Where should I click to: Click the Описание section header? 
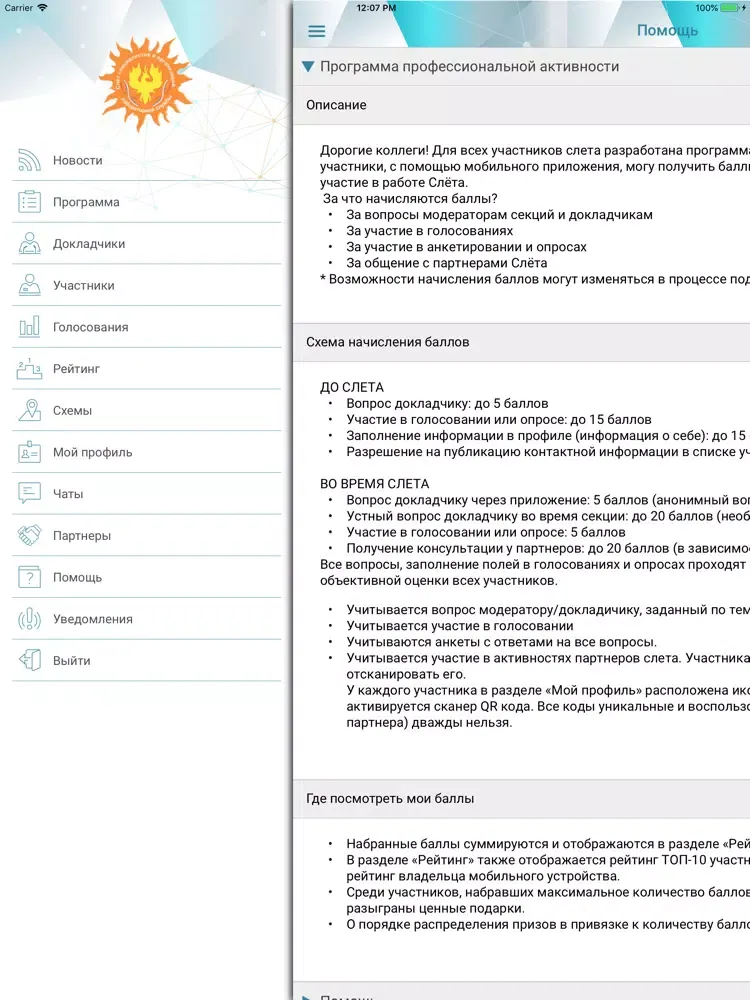pos(522,105)
